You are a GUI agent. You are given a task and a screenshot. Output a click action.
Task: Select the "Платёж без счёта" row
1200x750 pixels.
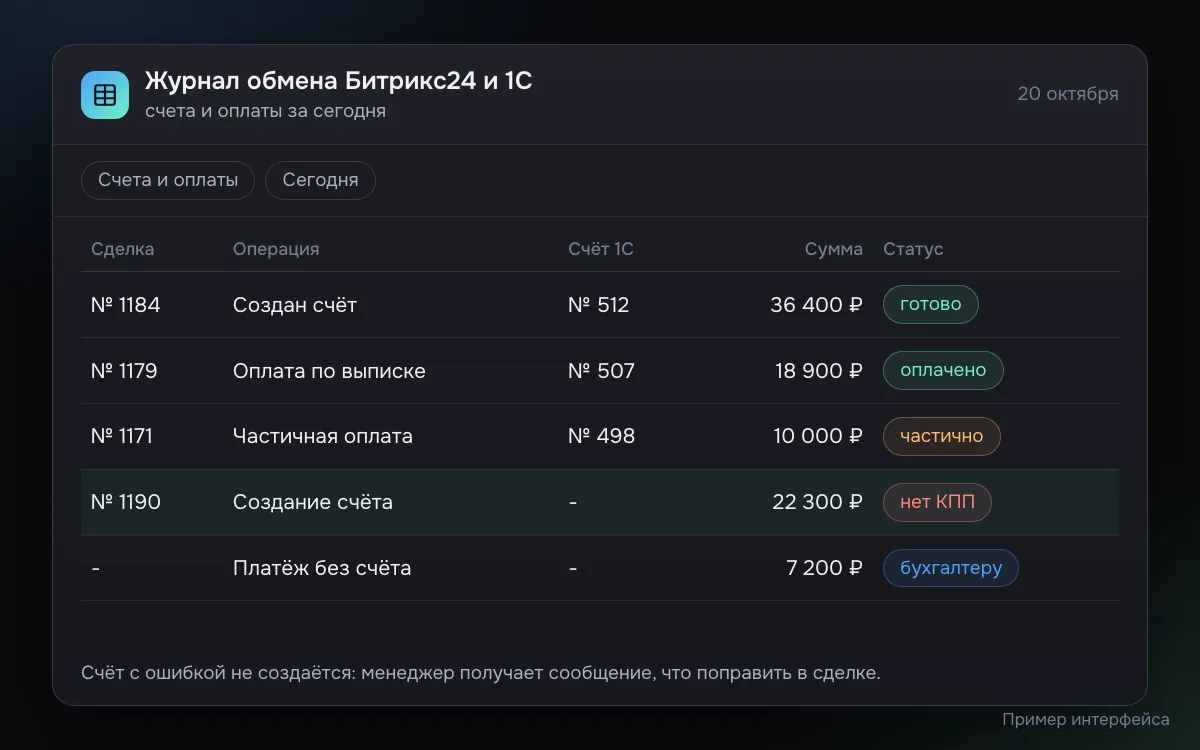click(x=600, y=569)
